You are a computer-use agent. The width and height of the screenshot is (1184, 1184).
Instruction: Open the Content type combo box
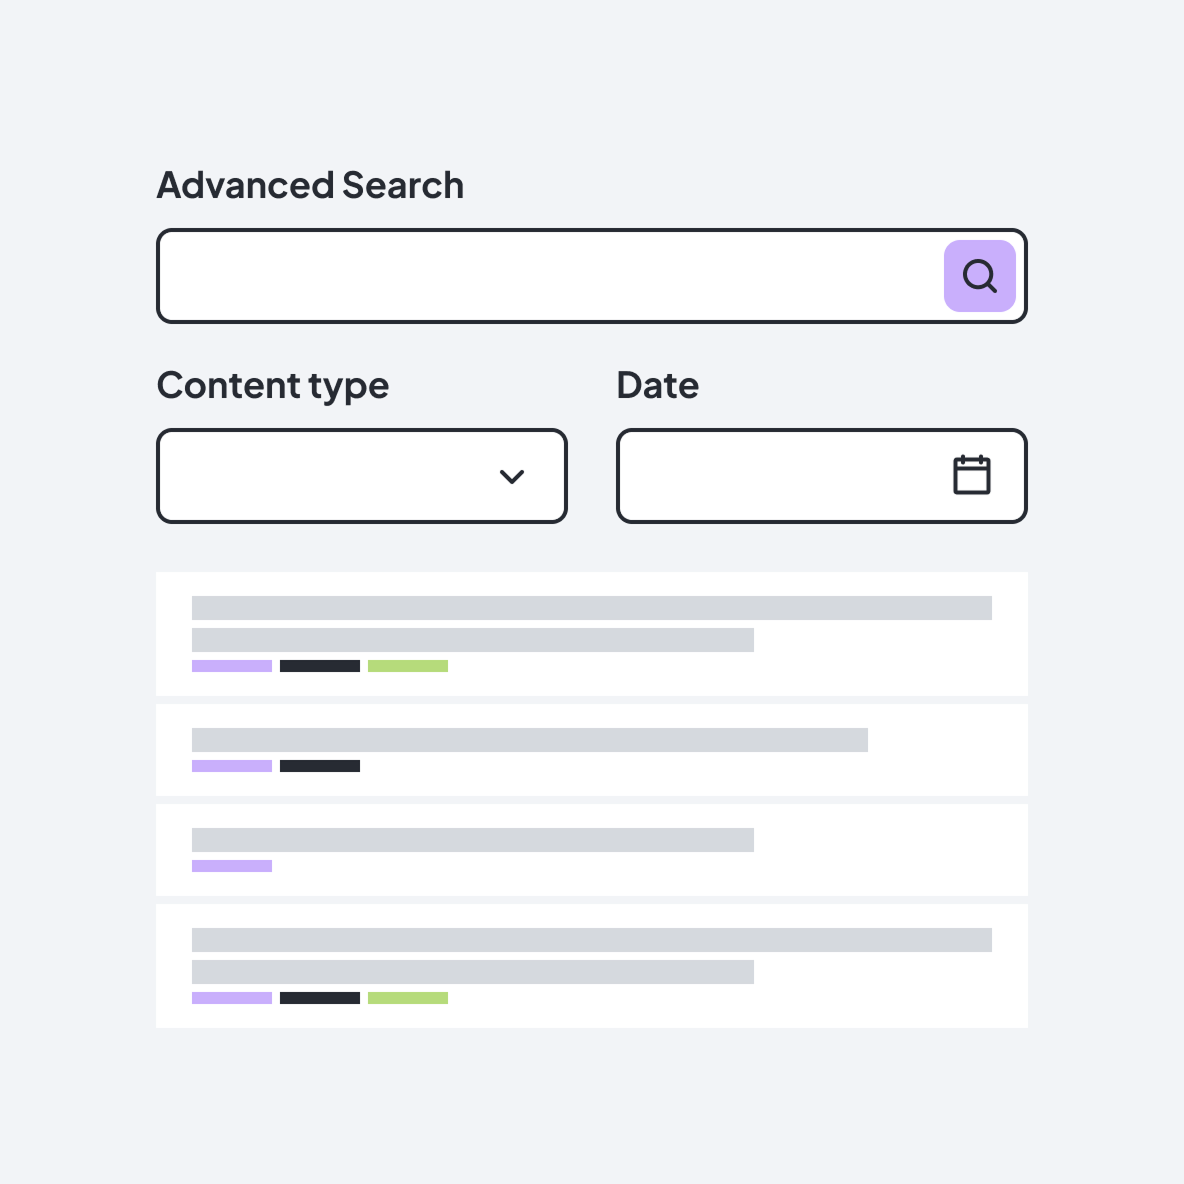330,476
